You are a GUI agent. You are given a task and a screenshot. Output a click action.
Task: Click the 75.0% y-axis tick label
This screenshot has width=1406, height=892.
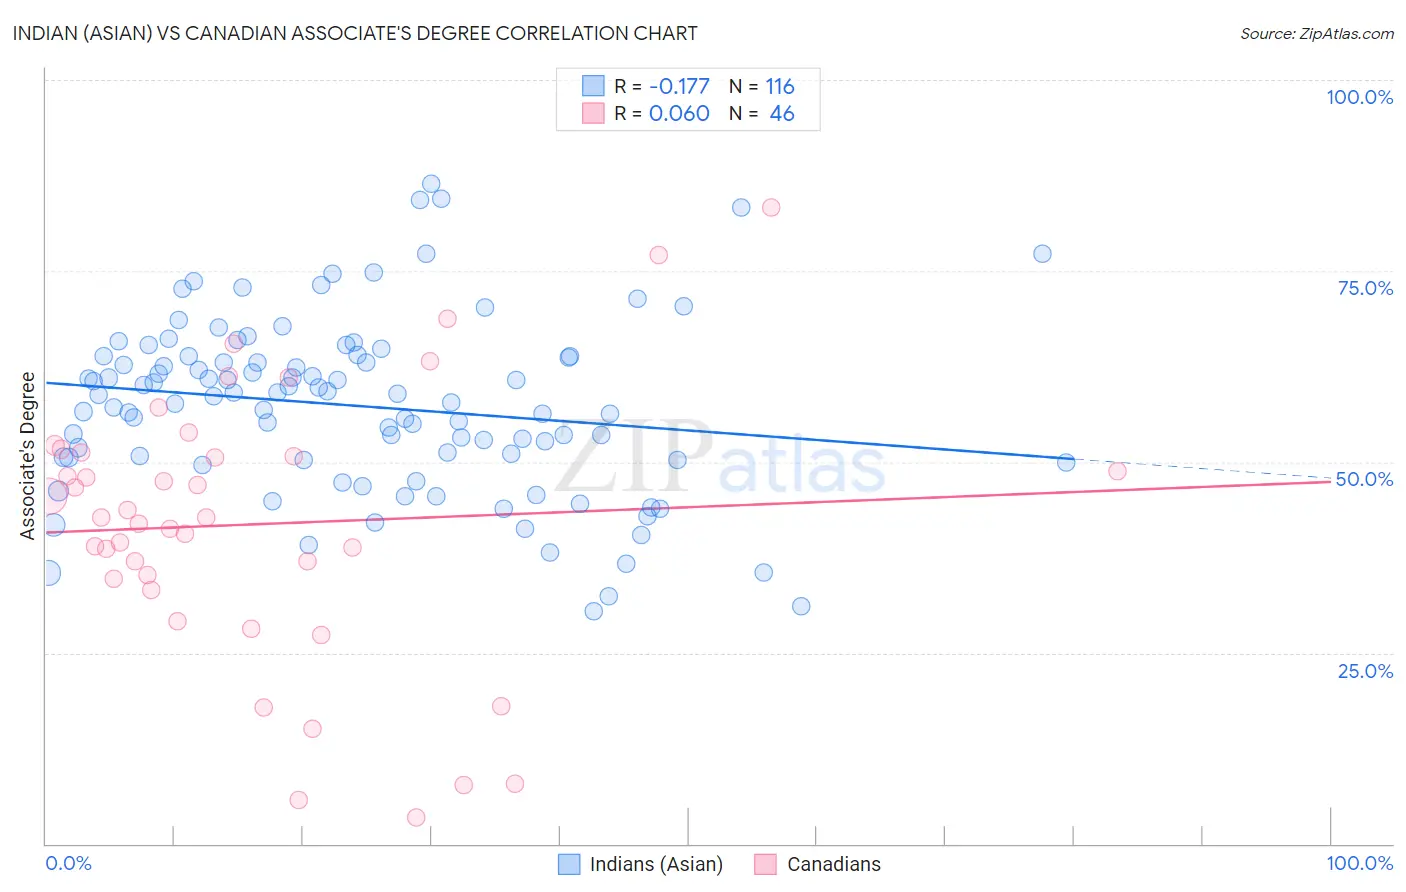pyautogui.click(x=1365, y=288)
